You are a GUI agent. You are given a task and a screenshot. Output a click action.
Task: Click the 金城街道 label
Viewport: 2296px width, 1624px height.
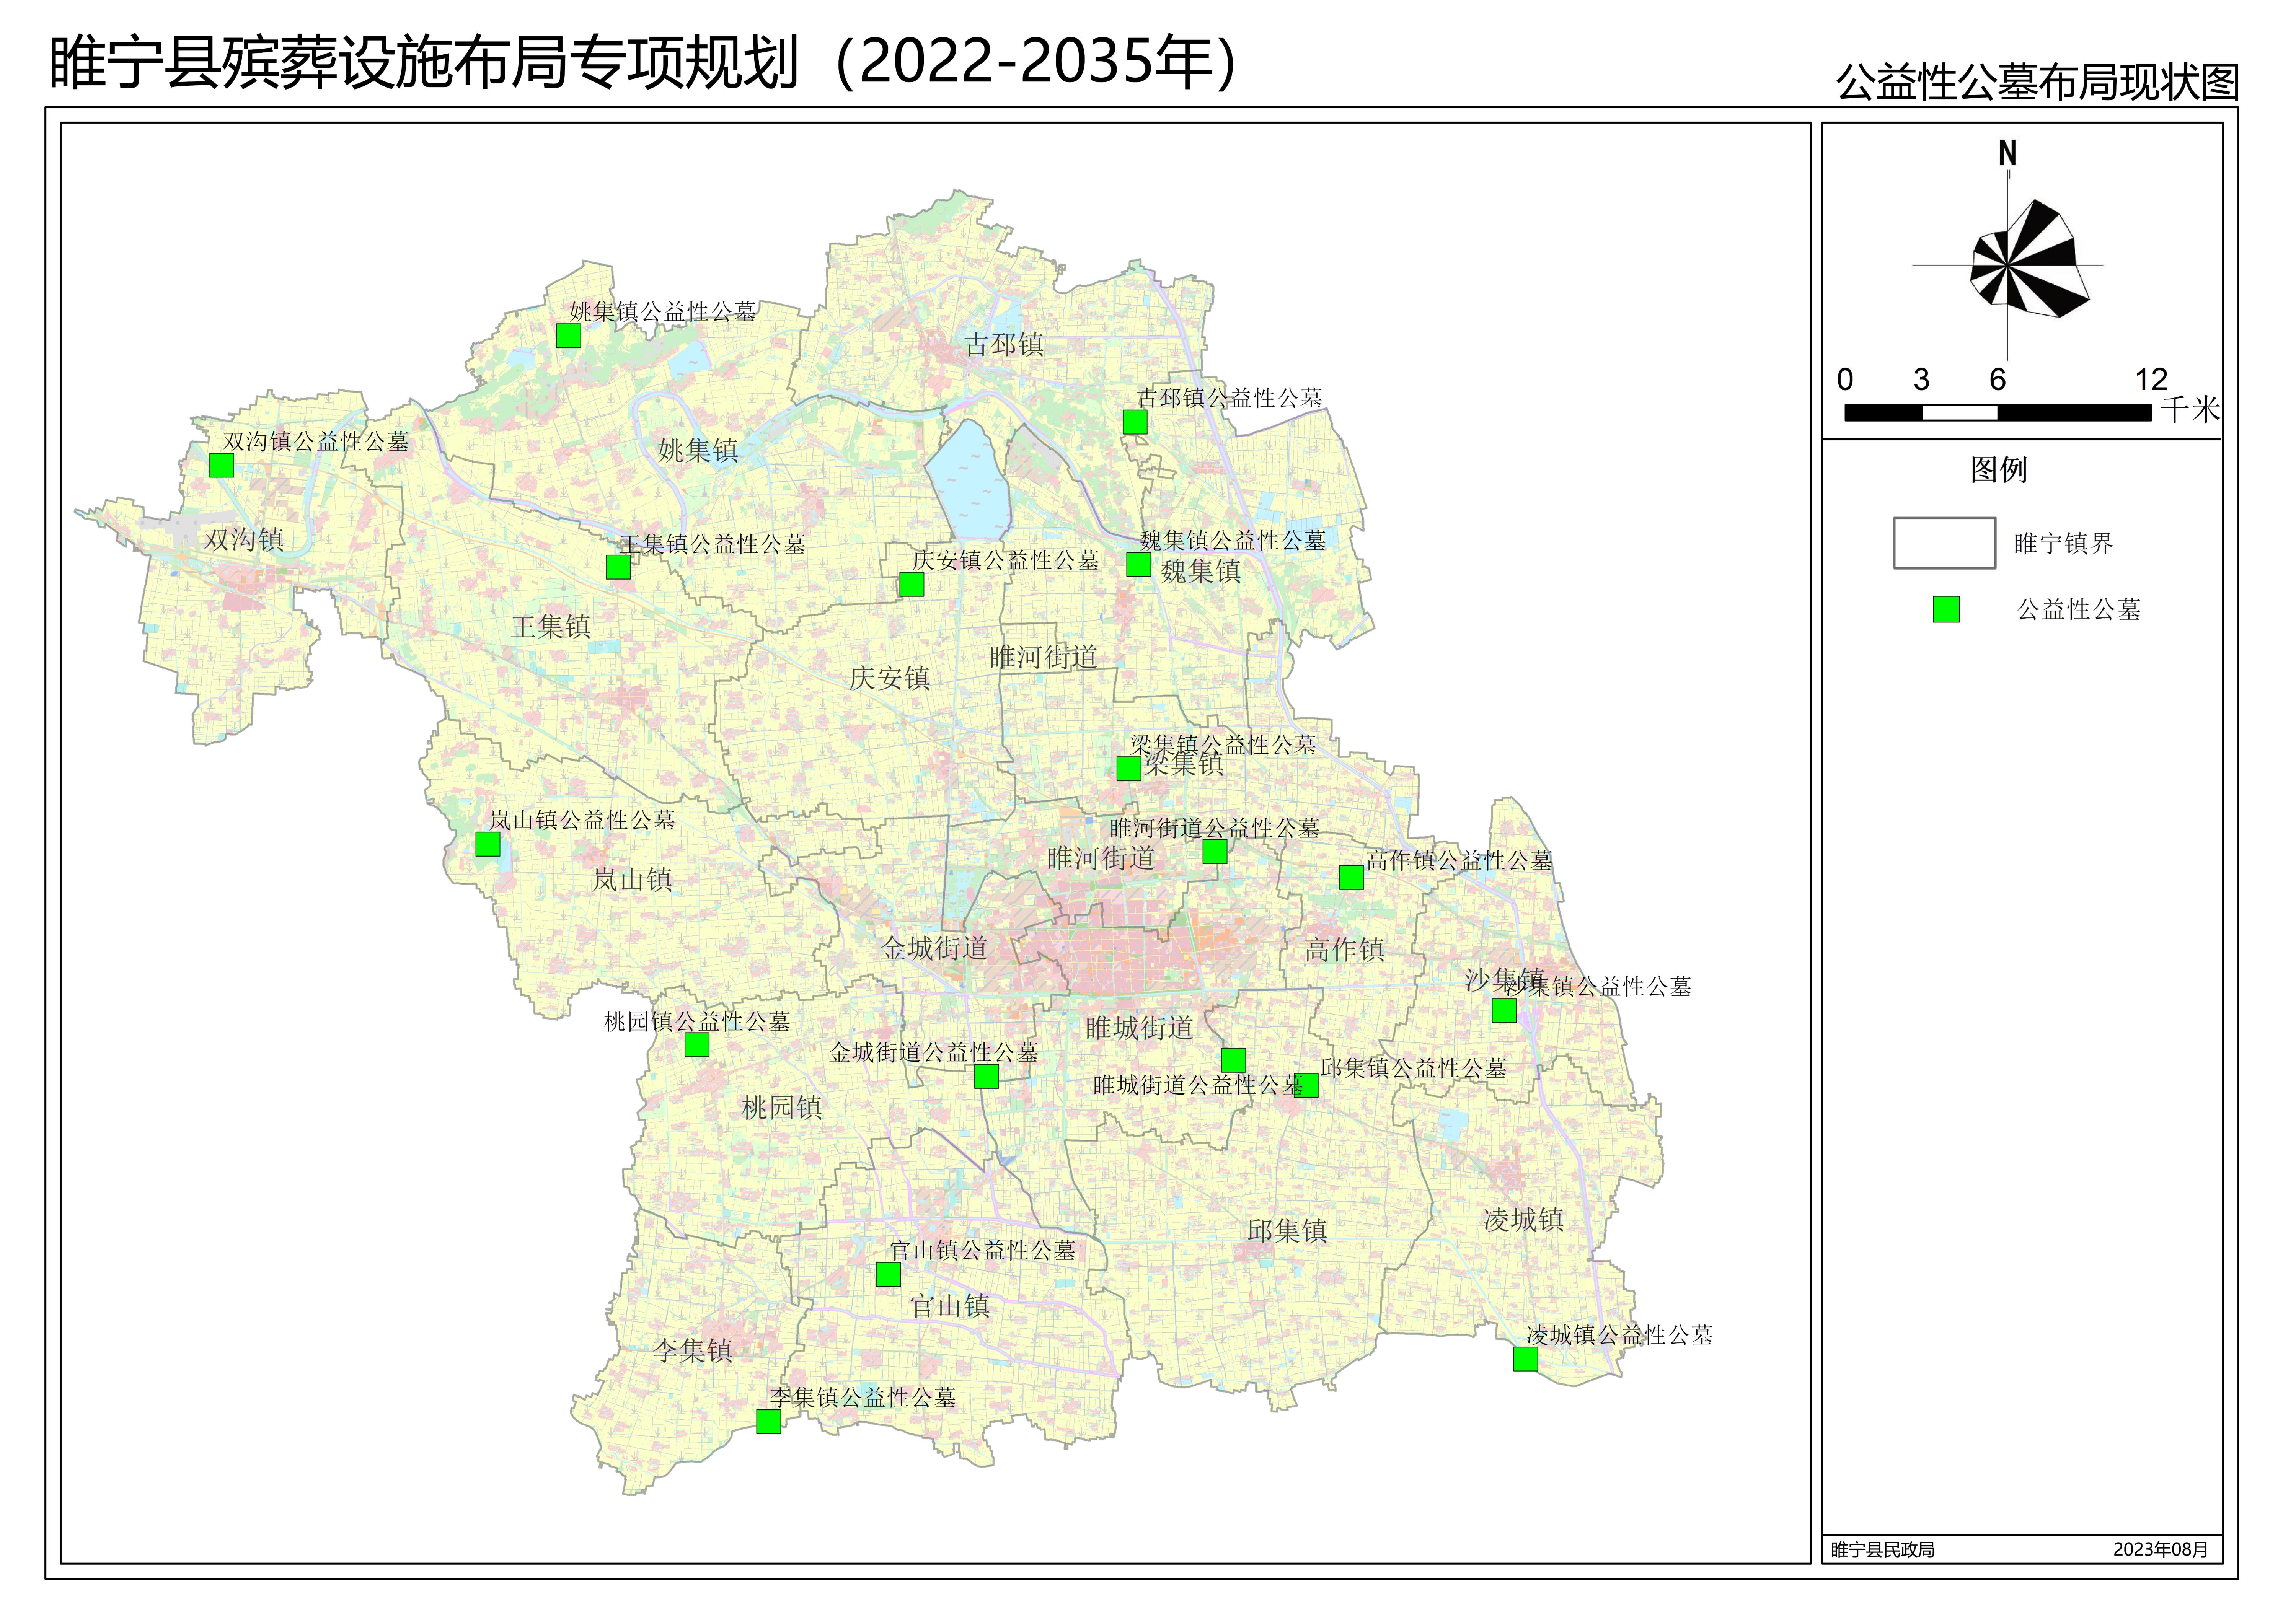click(x=934, y=948)
